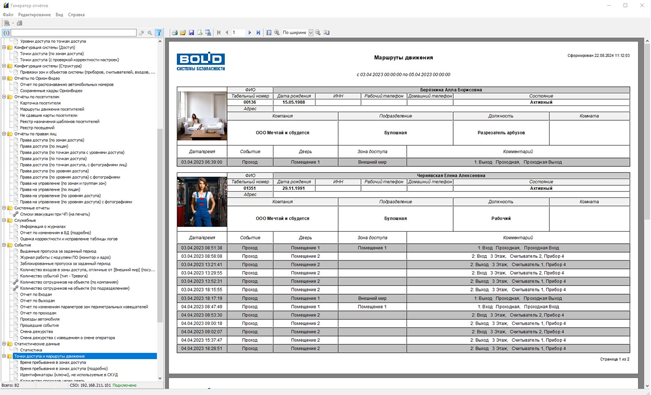Click the full page view icon
Viewport: 651px width, 395px height.
pyautogui.click(x=269, y=32)
